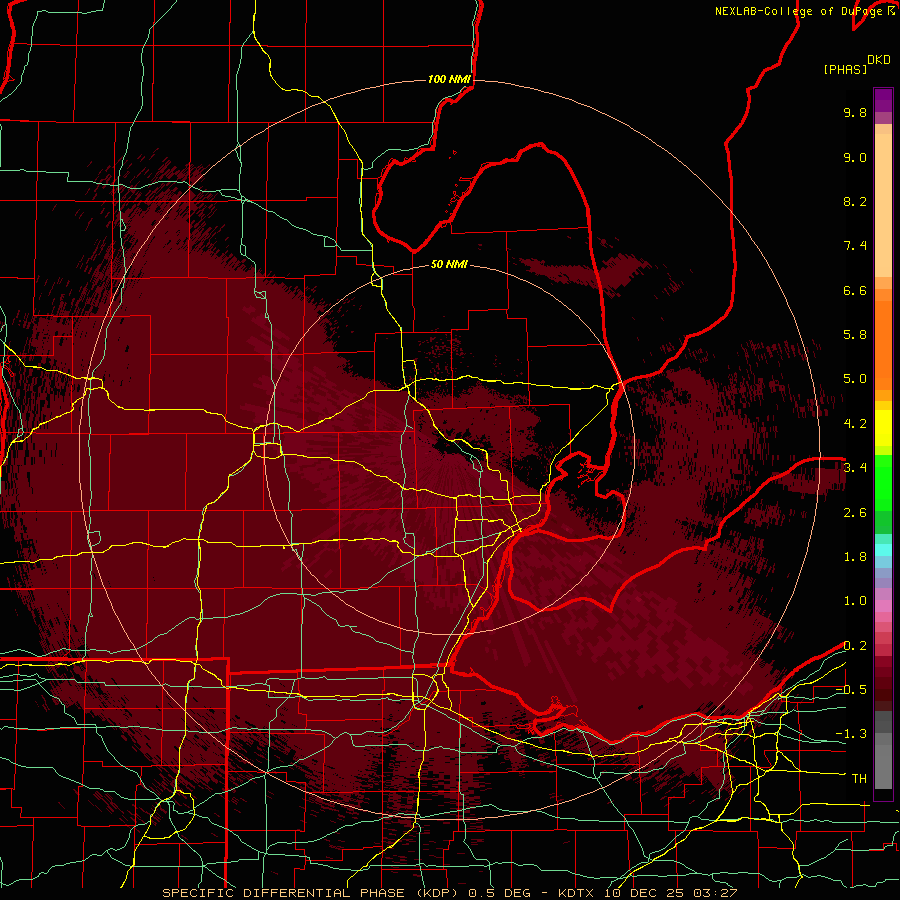Click the 50 NMI range ring label
The image size is (900, 900).
(x=449, y=264)
